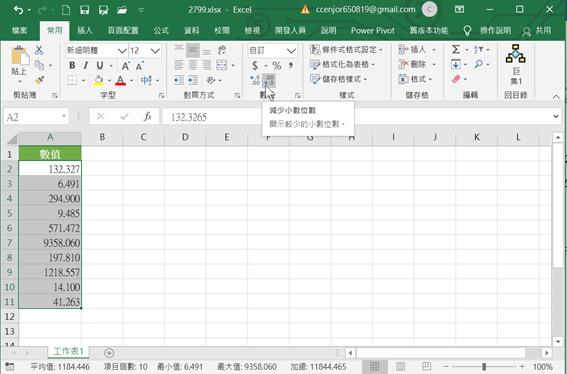Viewport: 567px width, 374px height.
Task: Switch to Normal view in status bar
Action: pos(375,366)
